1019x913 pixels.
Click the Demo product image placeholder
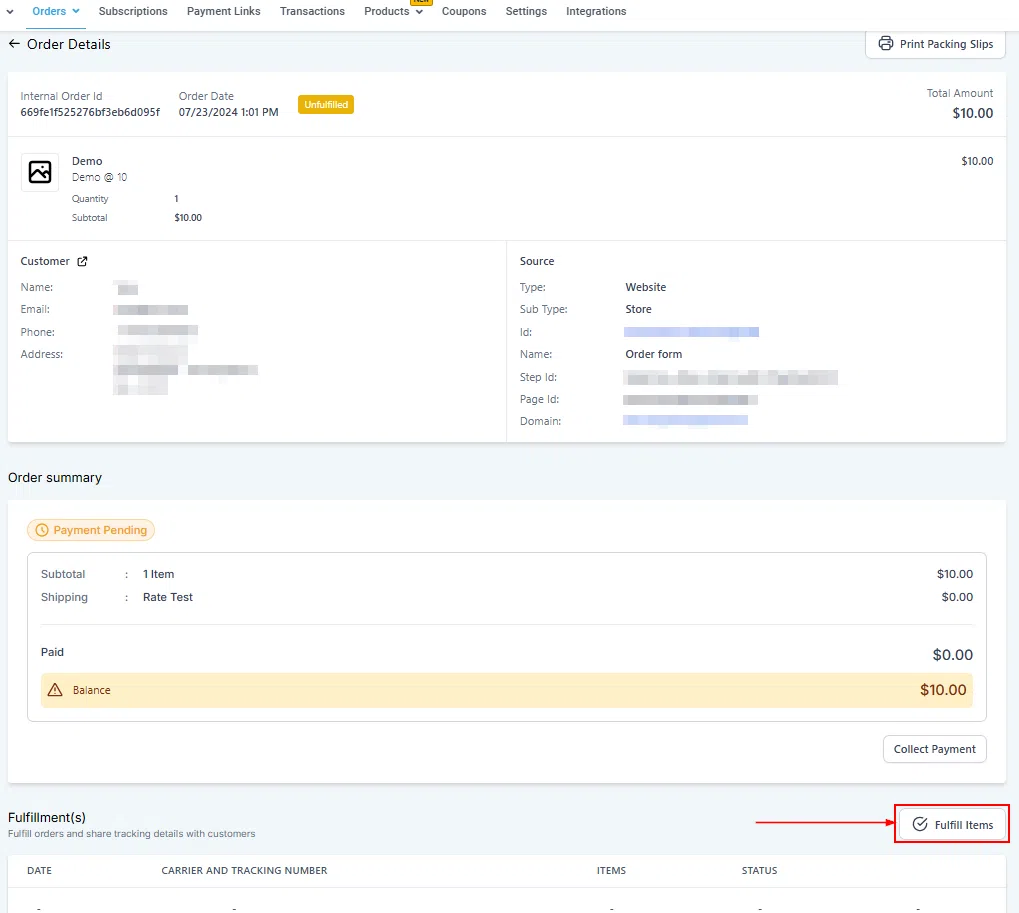point(40,172)
